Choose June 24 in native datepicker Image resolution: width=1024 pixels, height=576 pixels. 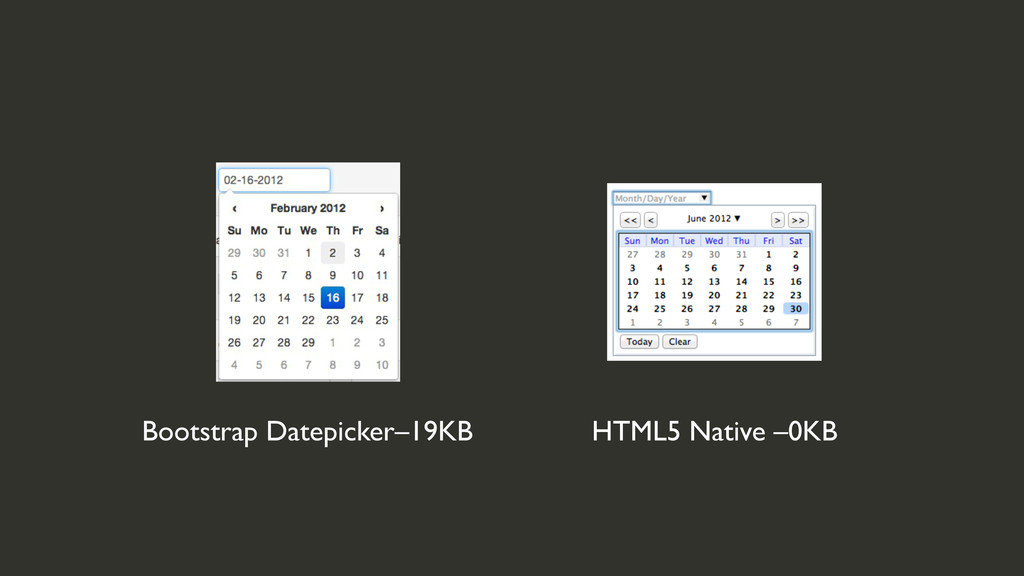coord(633,309)
